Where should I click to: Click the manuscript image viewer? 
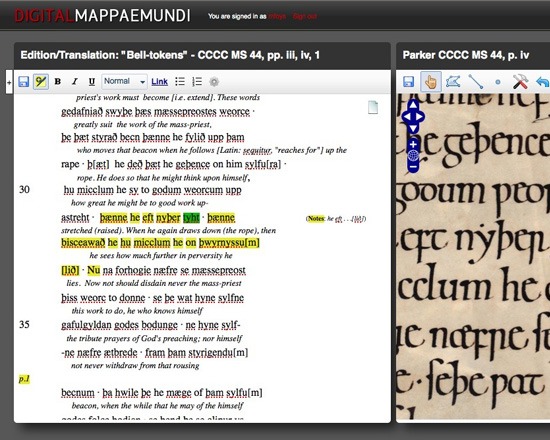click(x=473, y=256)
